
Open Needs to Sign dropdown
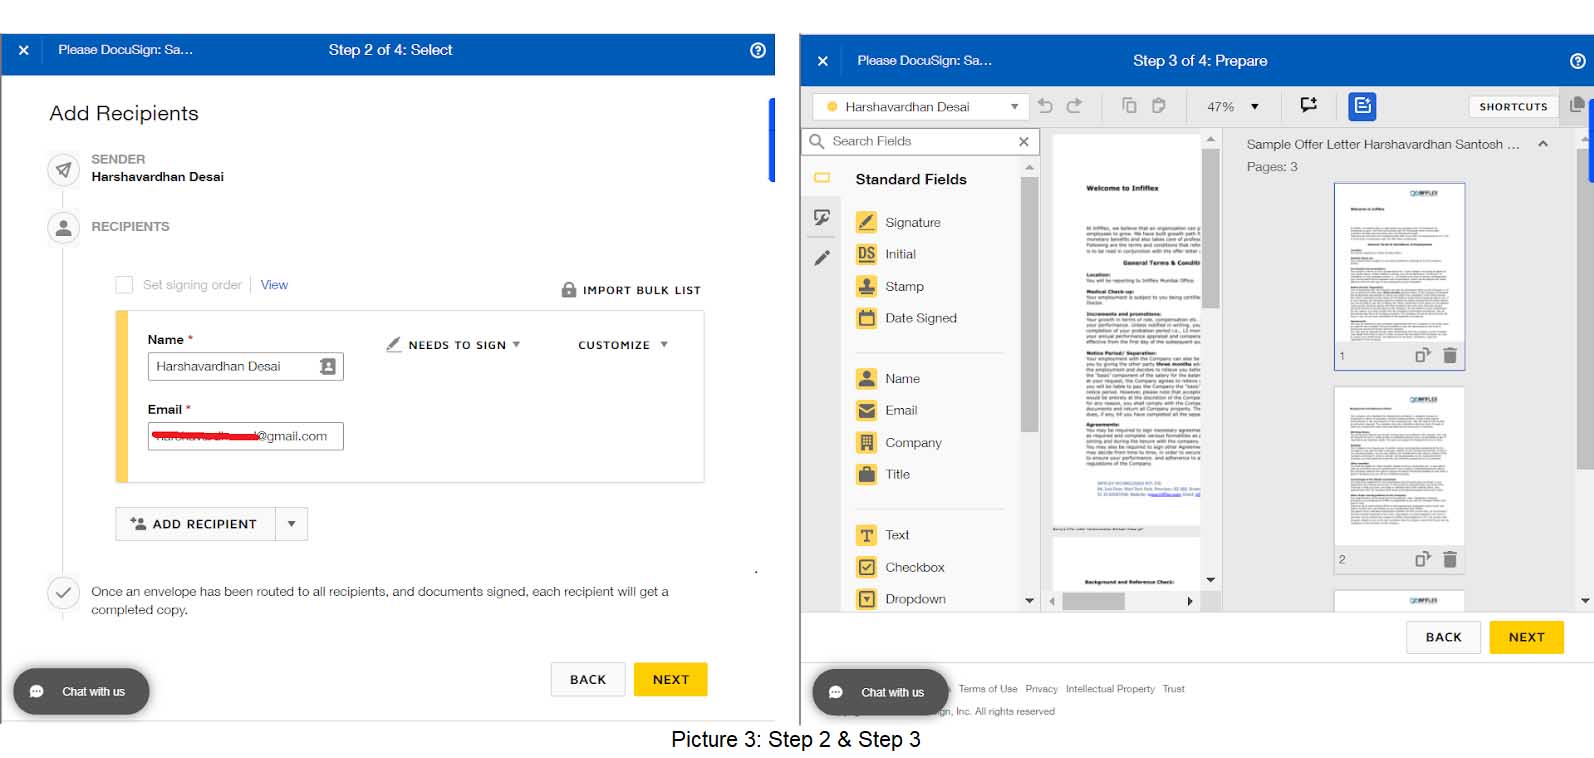[455, 345]
